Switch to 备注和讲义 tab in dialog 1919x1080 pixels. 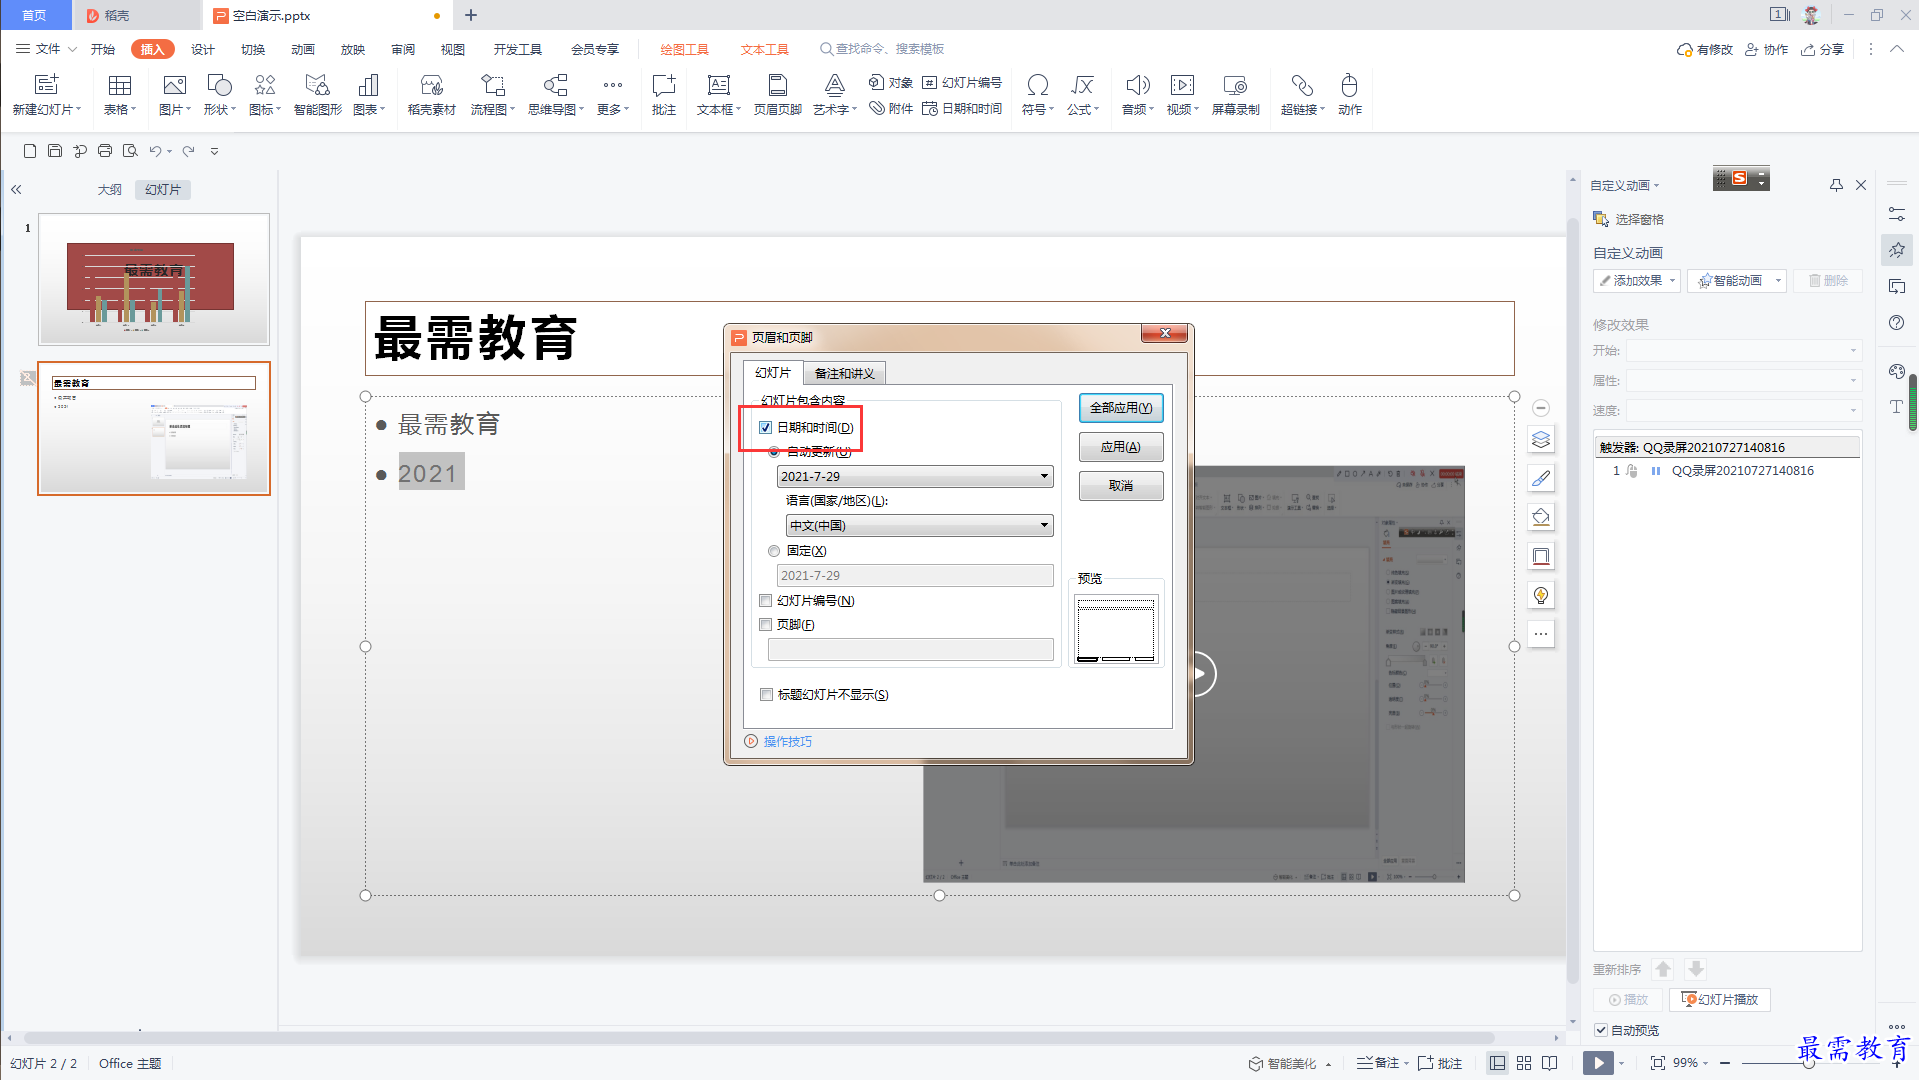click(845, 374)
